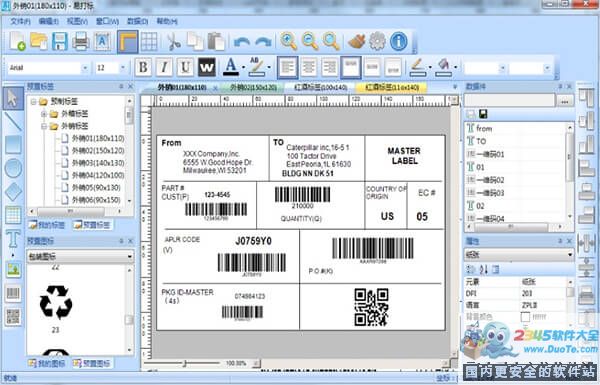Click the zoom slider under the canvas

click(x=184, y=363)
